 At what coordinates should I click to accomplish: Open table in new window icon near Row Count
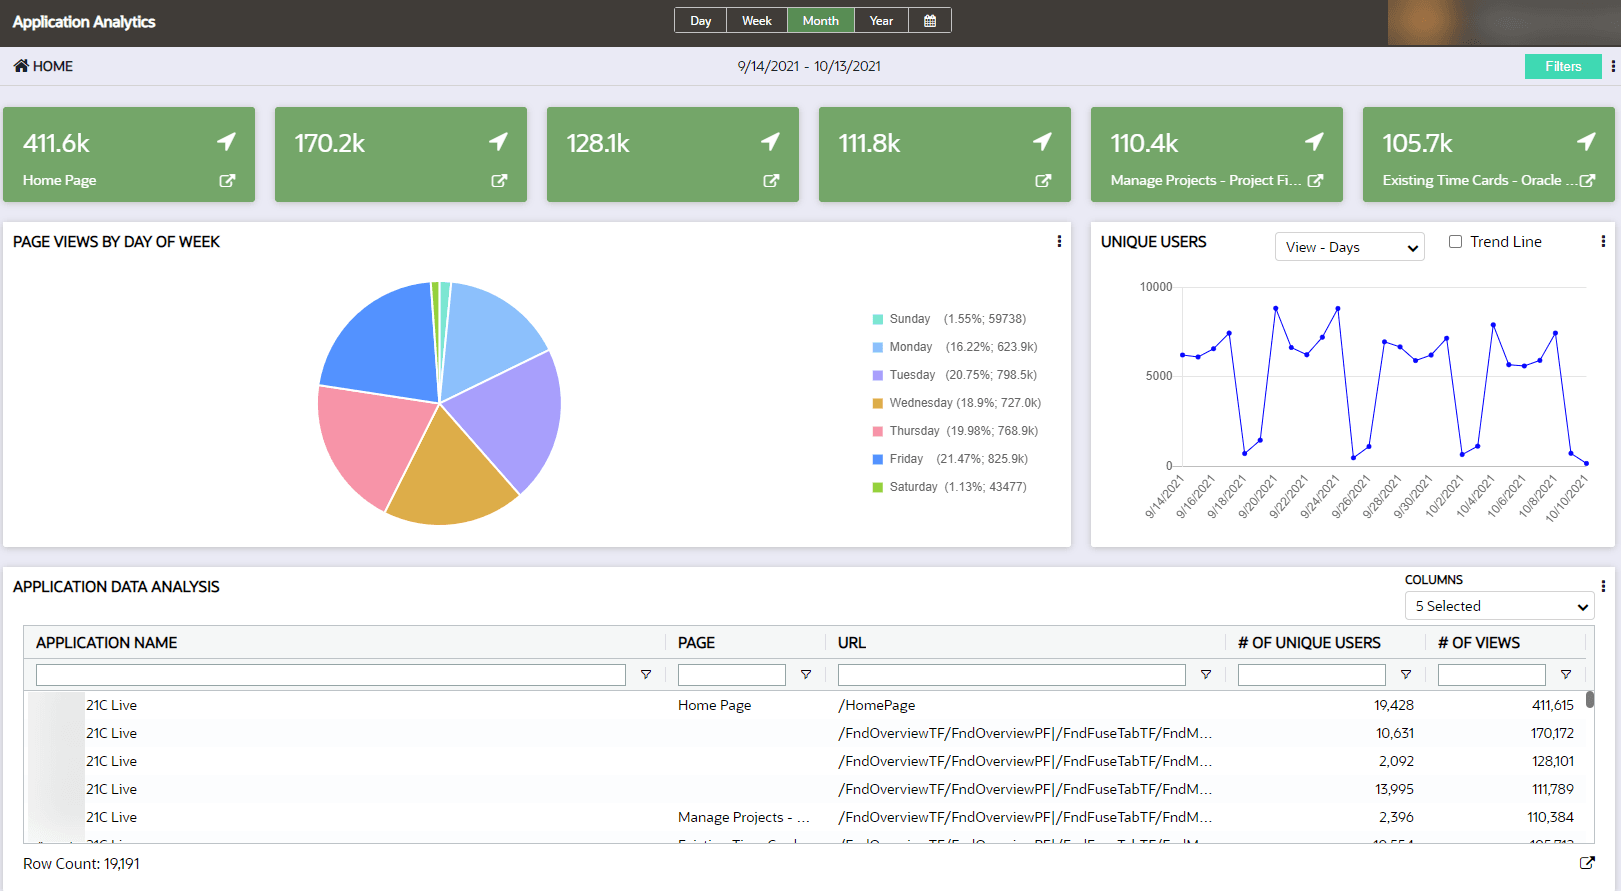coord(1587,863)
